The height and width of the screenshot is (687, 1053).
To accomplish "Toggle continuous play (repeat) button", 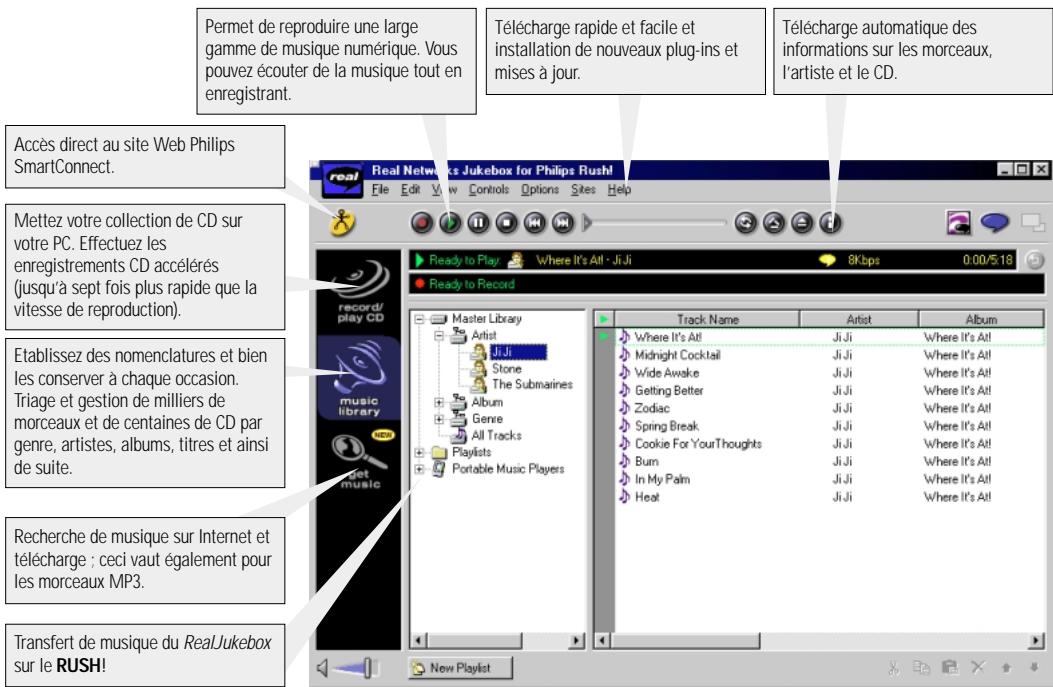I will 745,222.
